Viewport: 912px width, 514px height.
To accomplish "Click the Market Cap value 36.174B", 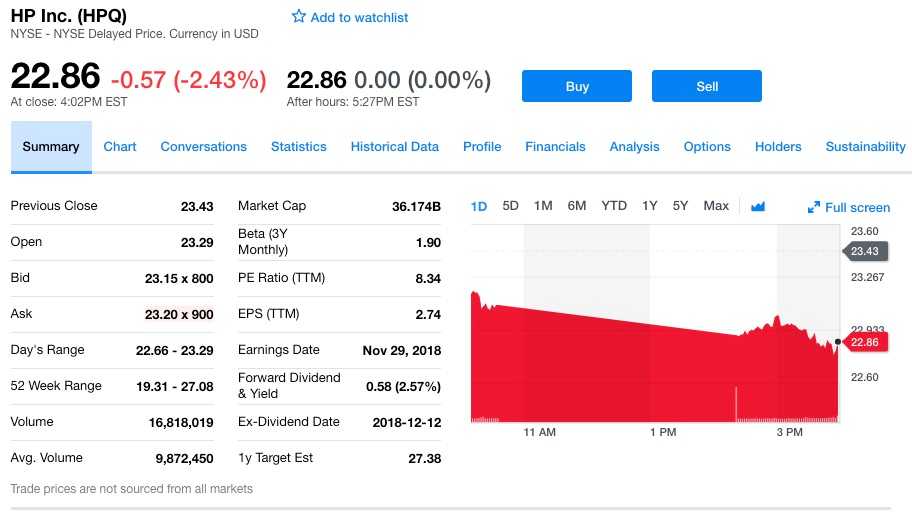I will pyautogui.click(x=416, y=206).
